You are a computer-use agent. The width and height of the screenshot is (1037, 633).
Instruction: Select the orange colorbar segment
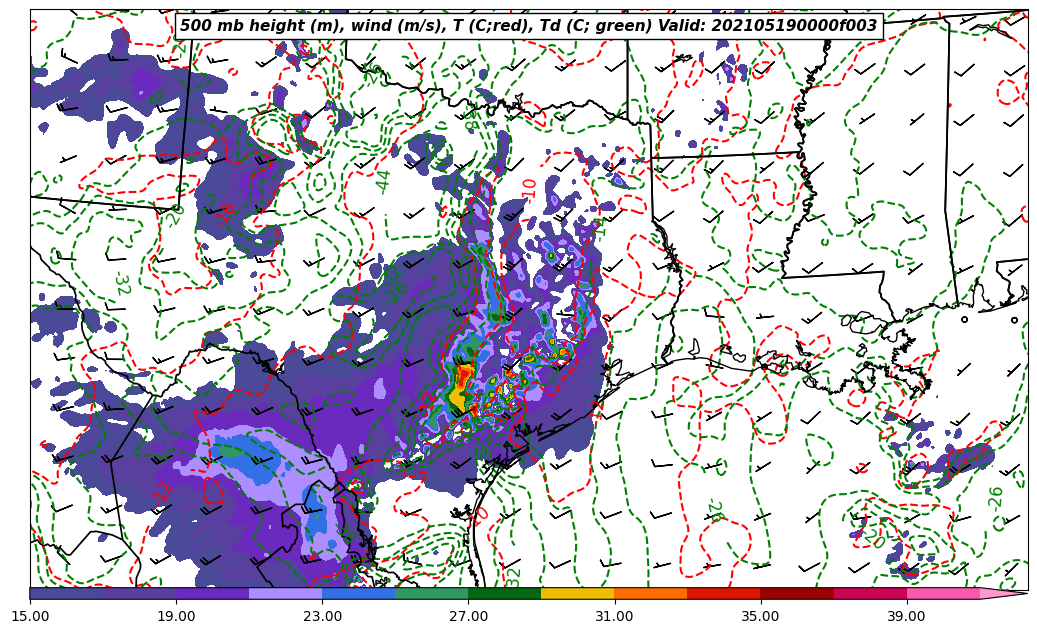[x=650, y=593]
